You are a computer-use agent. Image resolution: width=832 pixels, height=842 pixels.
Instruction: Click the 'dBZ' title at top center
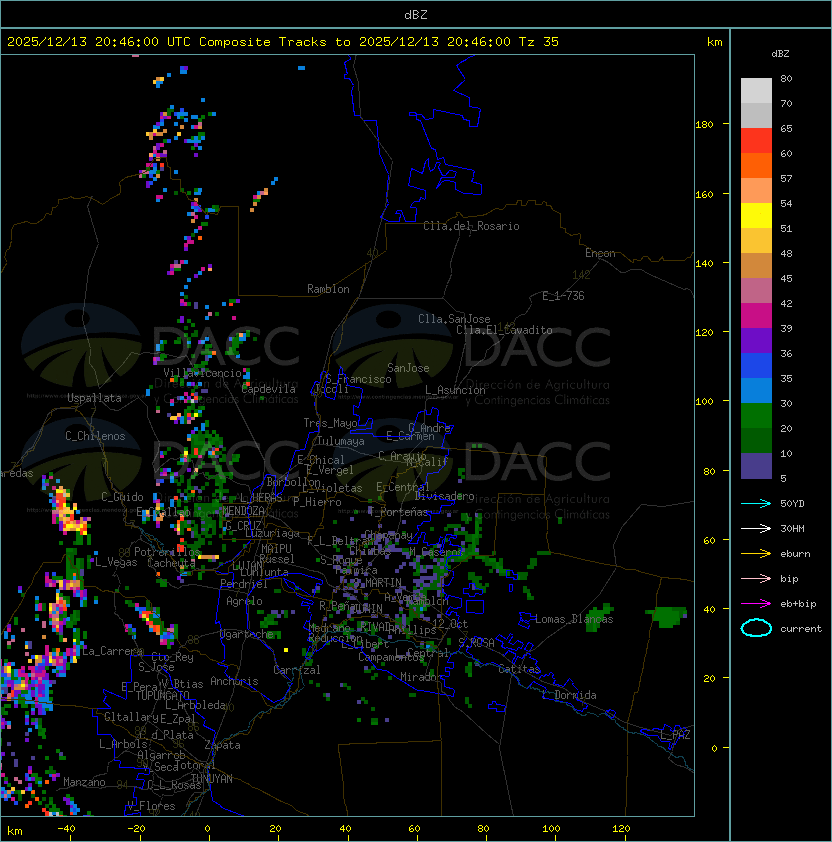[416, 15]
